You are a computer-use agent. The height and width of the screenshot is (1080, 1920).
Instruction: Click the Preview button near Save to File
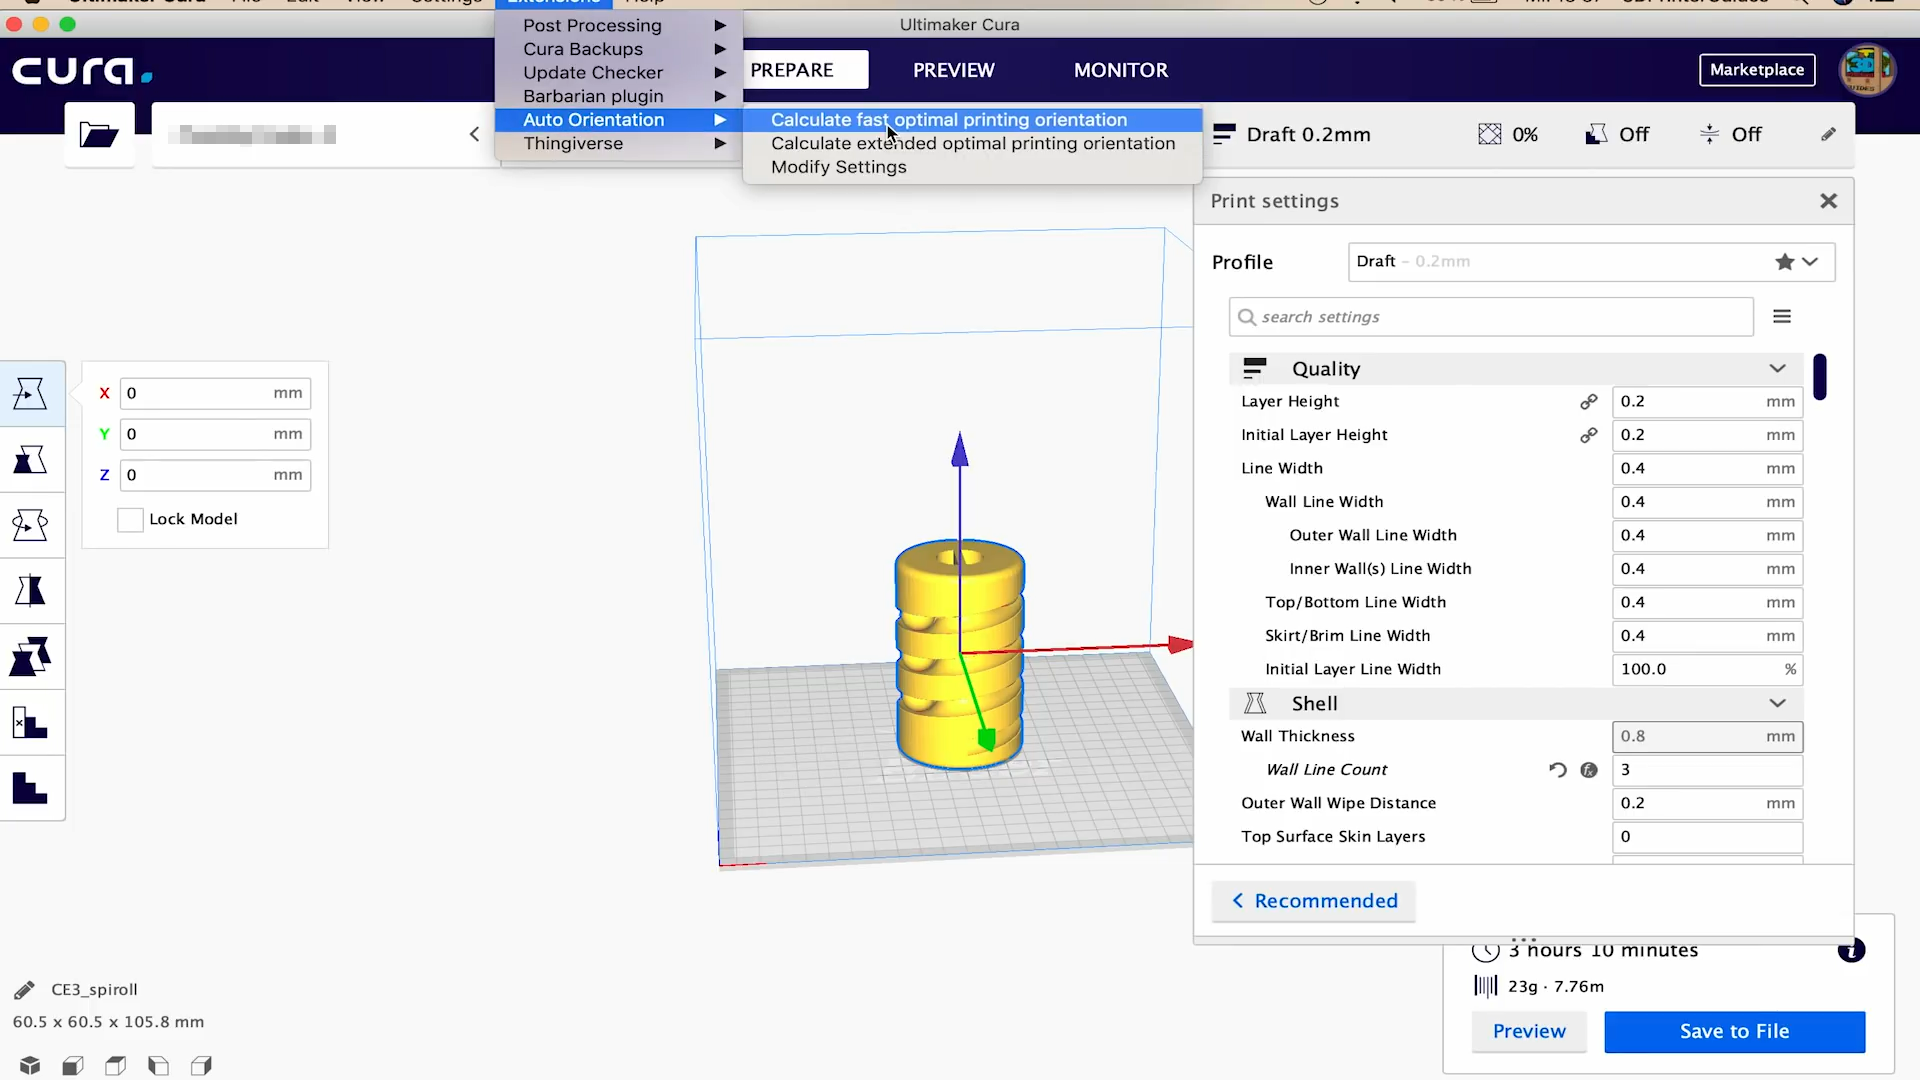1529,1032
